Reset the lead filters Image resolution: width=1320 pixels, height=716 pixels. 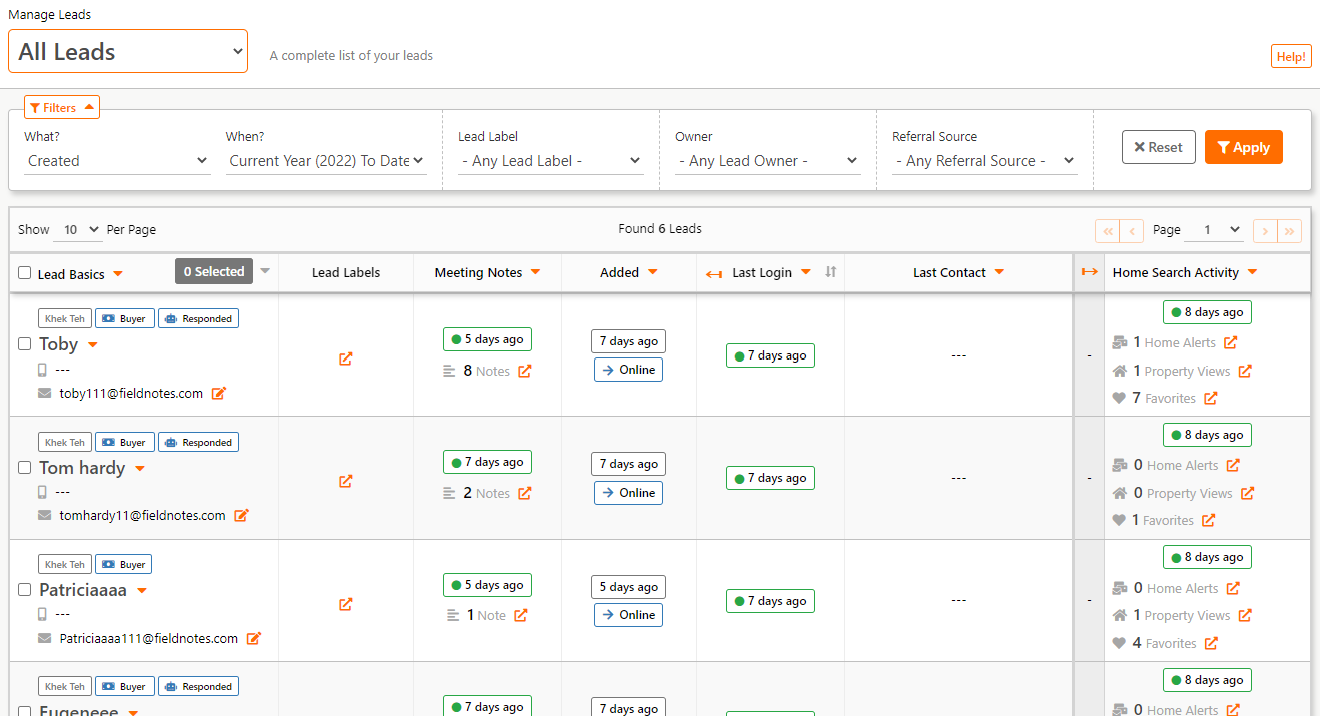(x=1158, y=147)
